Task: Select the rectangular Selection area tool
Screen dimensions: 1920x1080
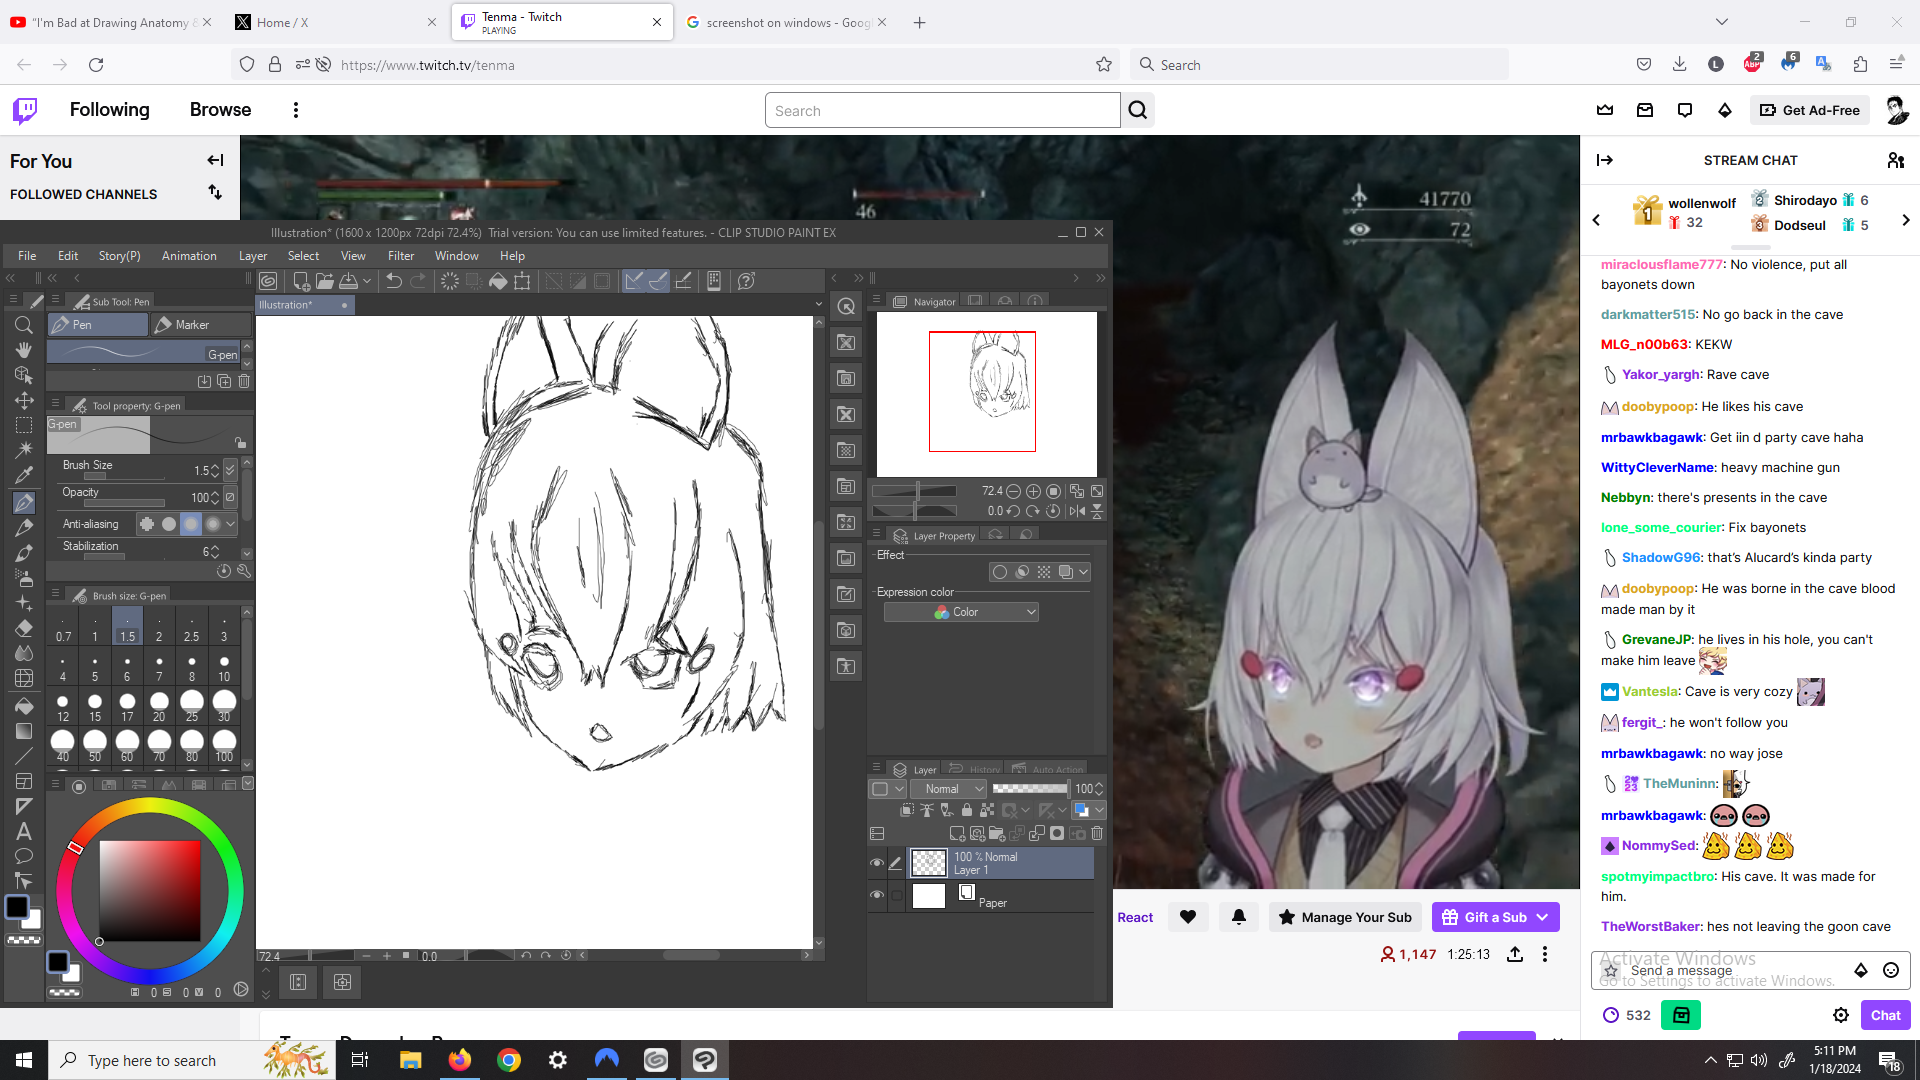Action: (x=24, y=425)
